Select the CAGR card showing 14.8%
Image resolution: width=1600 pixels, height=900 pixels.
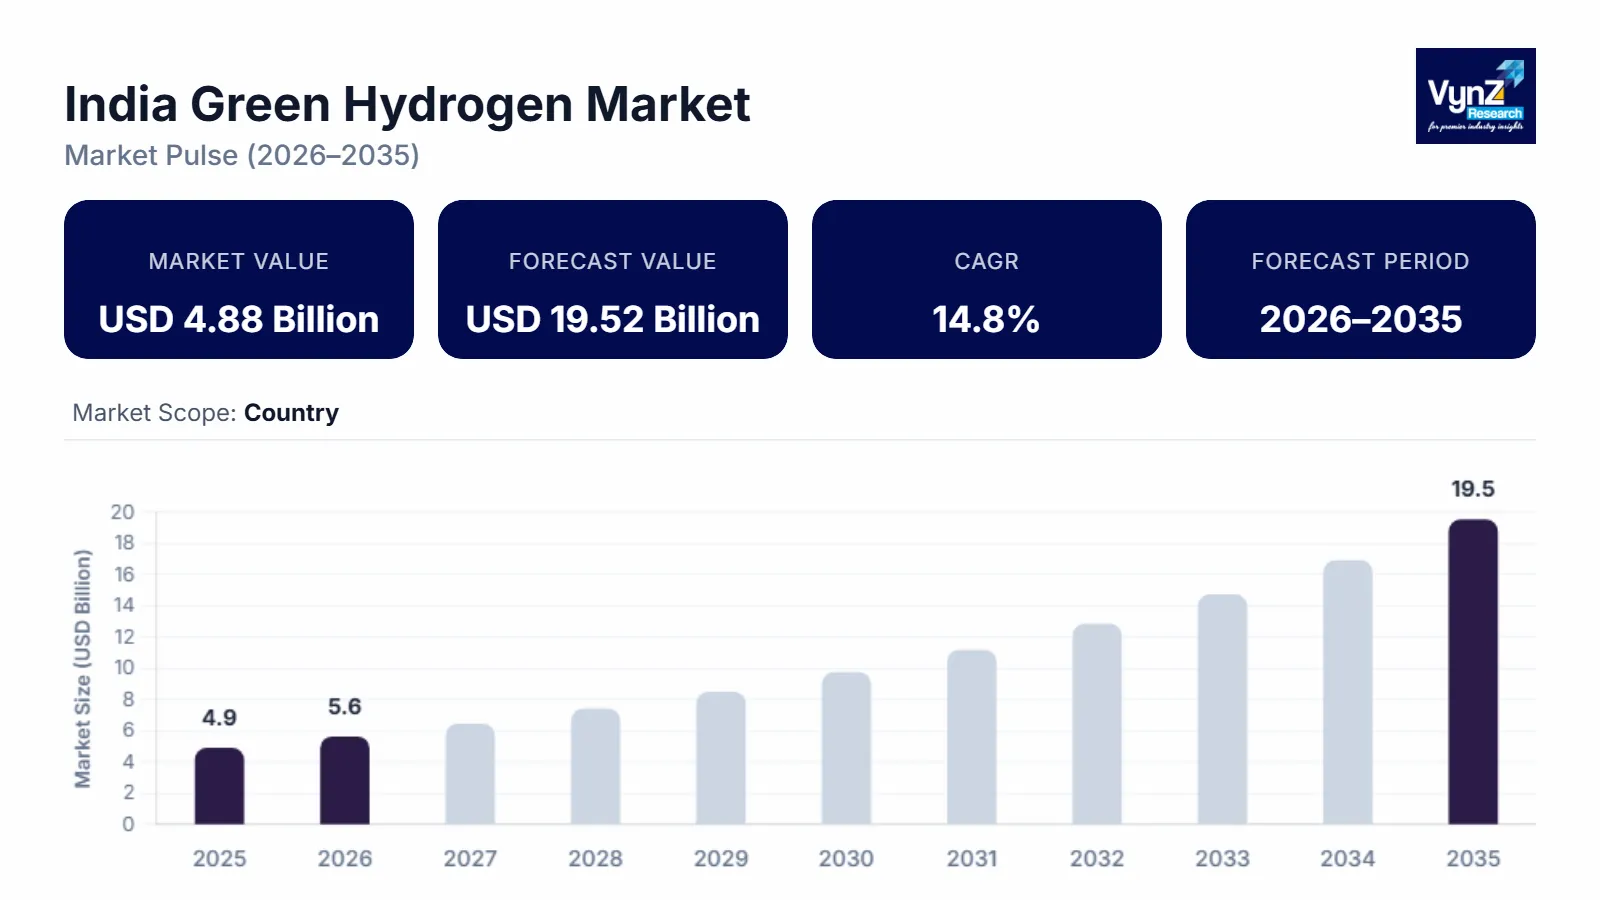[986, 280]
